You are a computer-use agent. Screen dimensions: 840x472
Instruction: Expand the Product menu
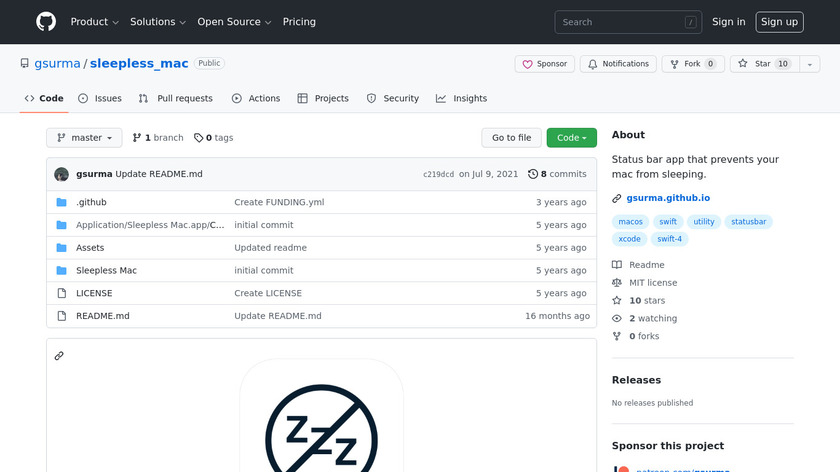pos(95,22)
